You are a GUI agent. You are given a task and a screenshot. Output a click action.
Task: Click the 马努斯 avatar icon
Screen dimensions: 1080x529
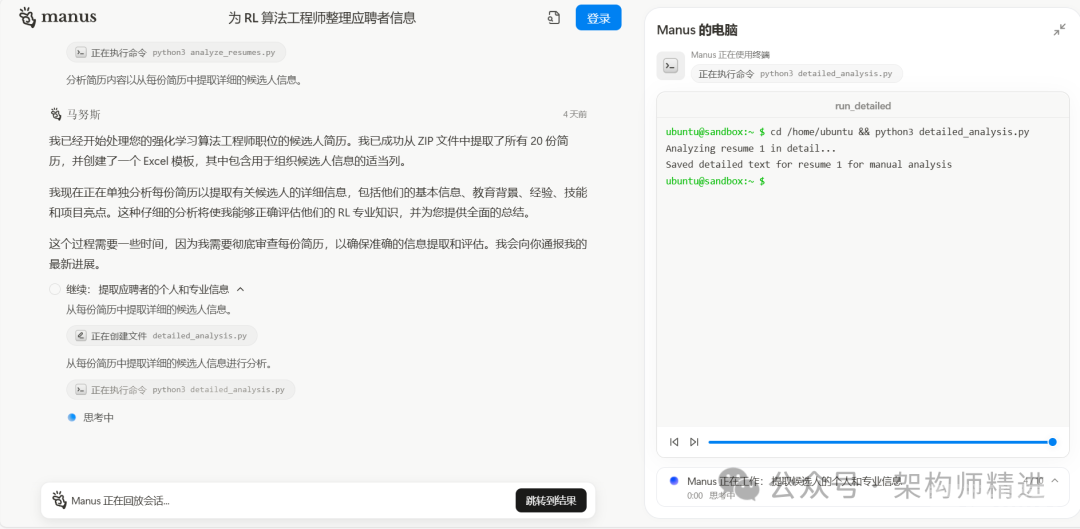[x=56, y=114]
